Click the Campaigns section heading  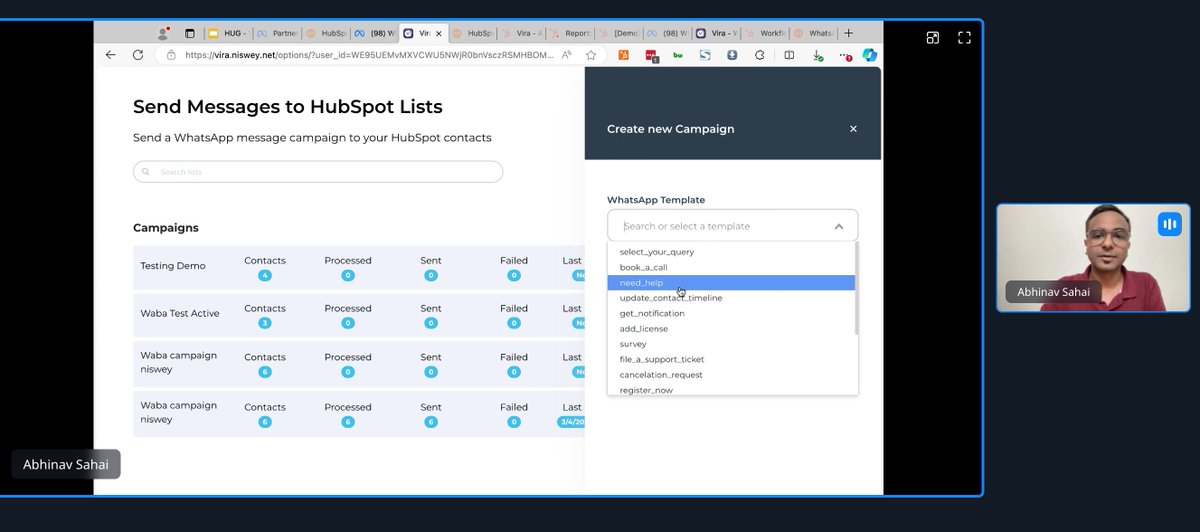click(x=166, y=228)
